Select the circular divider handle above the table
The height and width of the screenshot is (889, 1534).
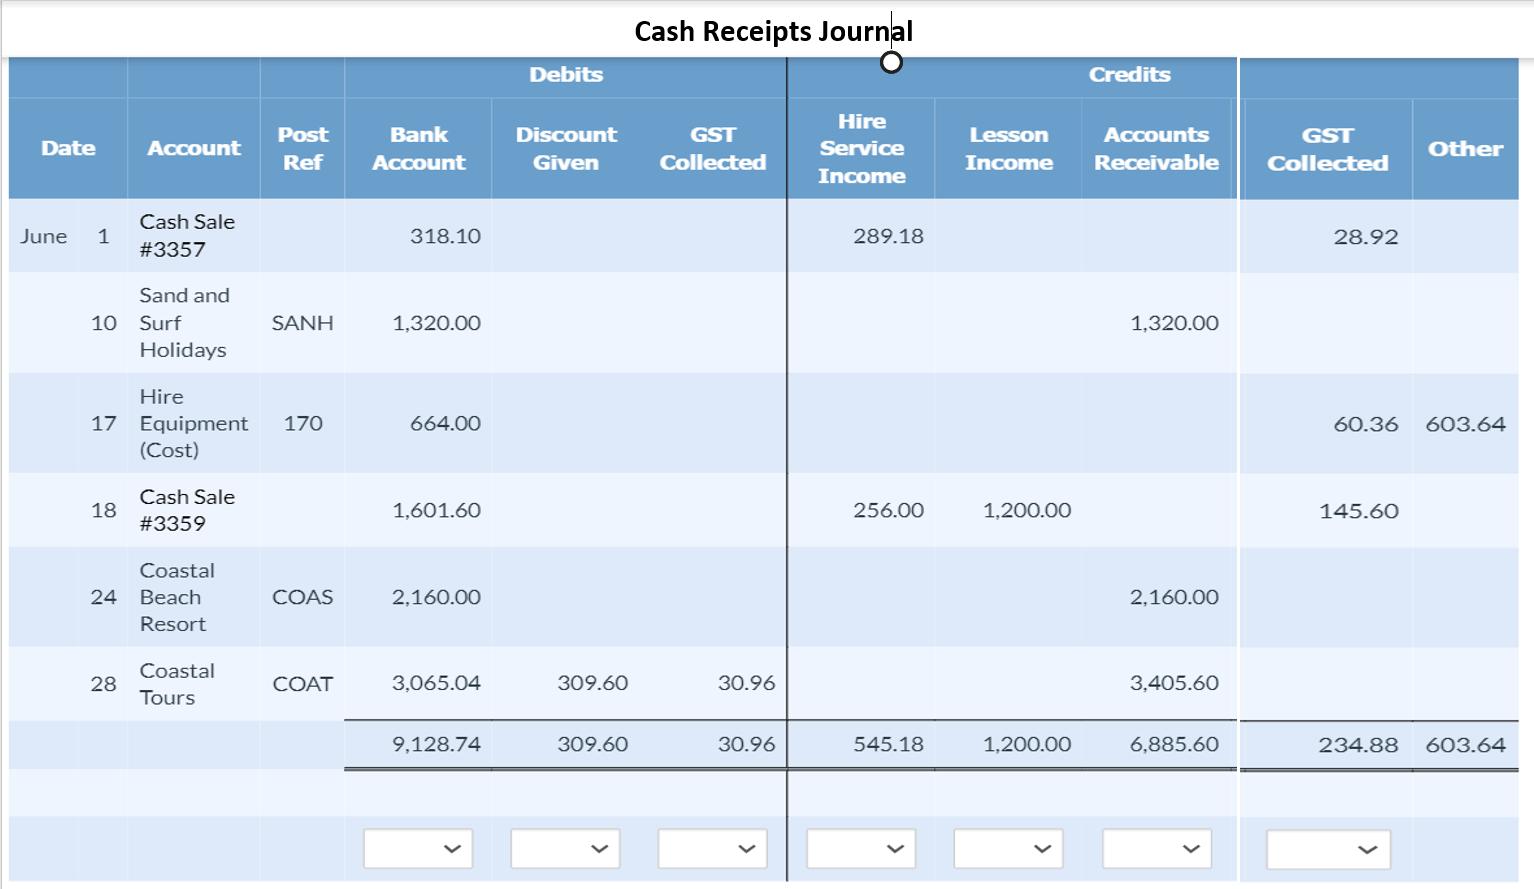click(x=891, y=62)
